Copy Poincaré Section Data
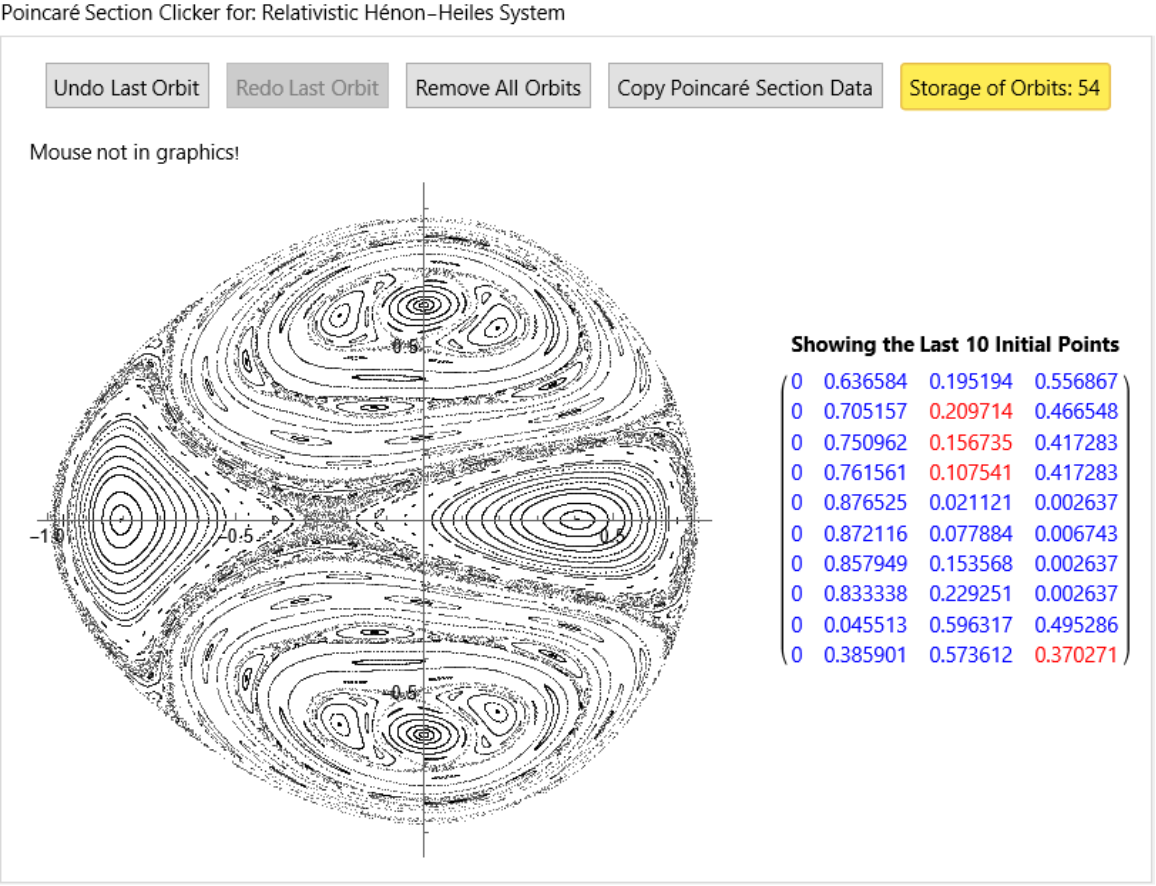1156x886 pixels. coord(745,87)
